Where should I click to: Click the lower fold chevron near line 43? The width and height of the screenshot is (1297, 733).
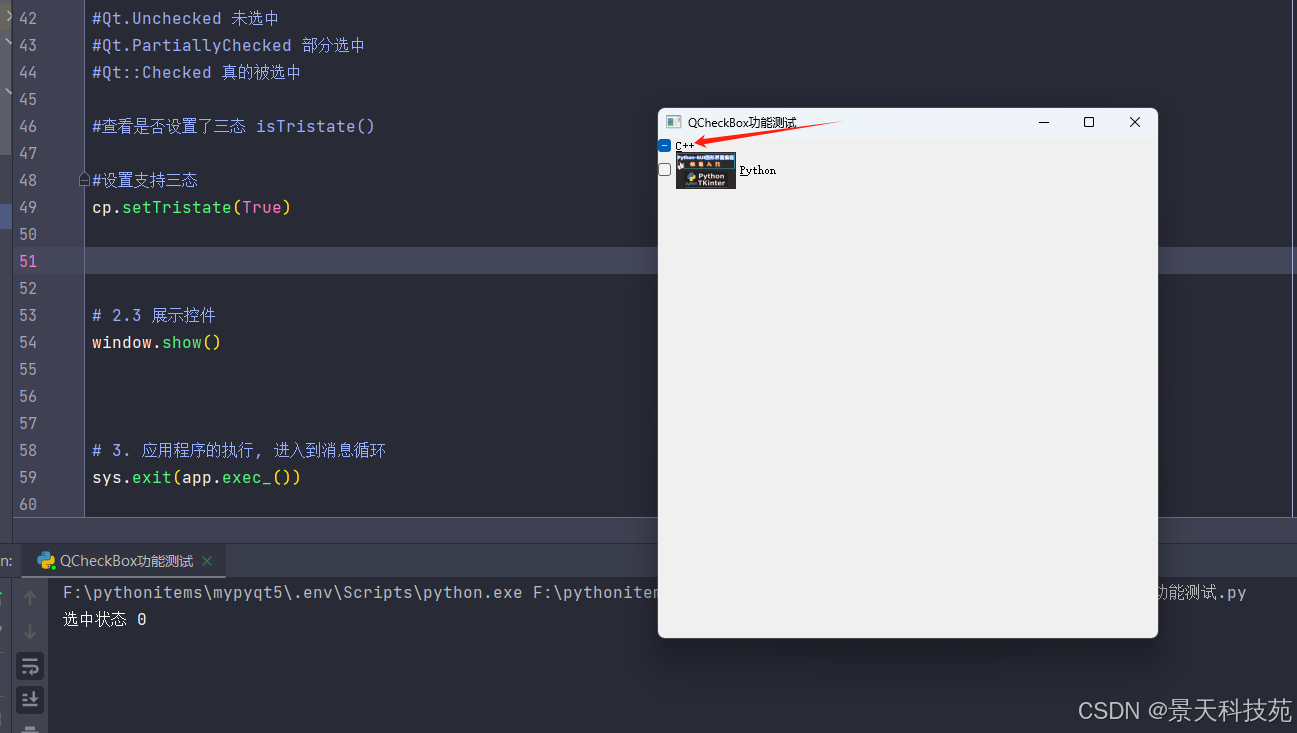tap(8, 44)
